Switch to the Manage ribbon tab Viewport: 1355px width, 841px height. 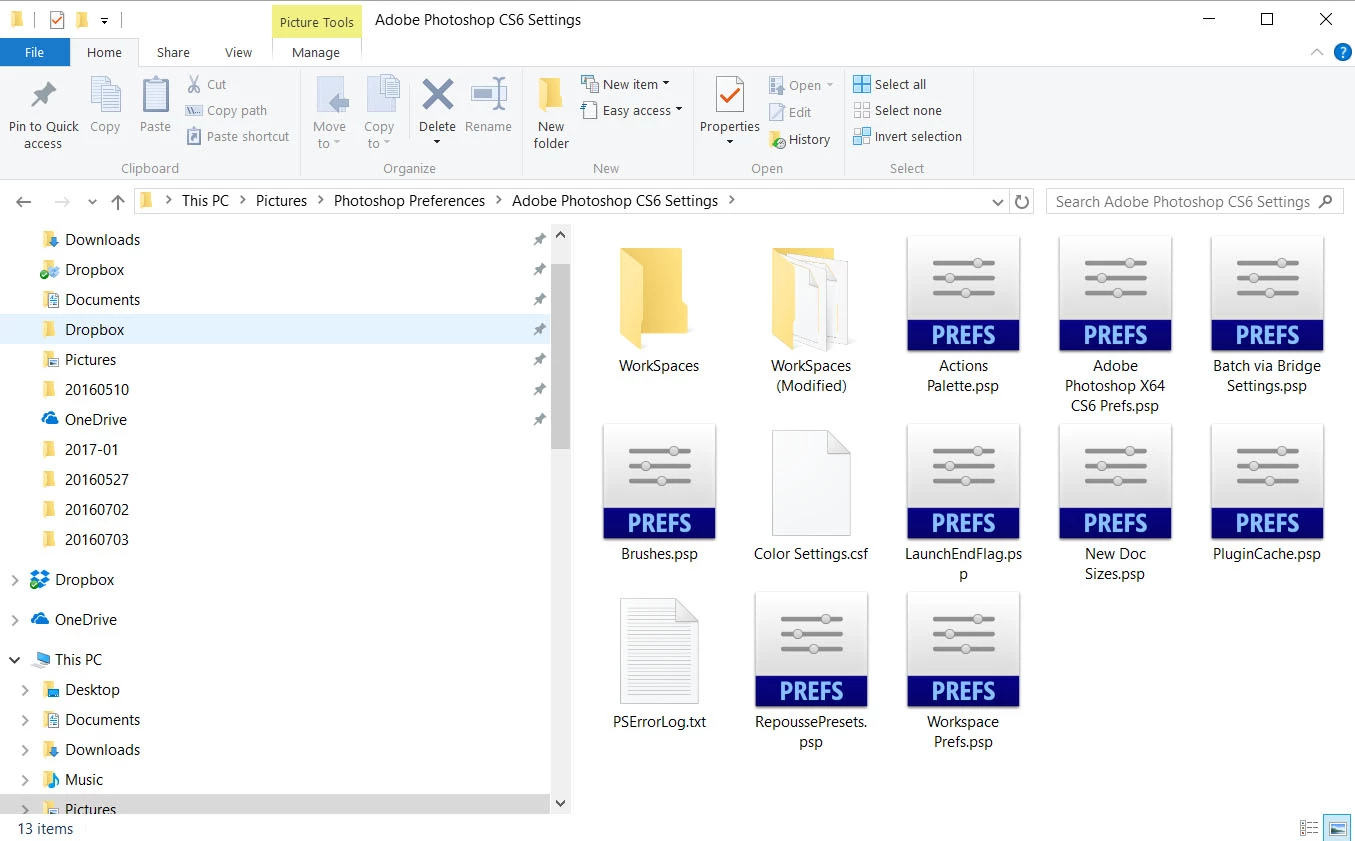(x=316, y=52)
